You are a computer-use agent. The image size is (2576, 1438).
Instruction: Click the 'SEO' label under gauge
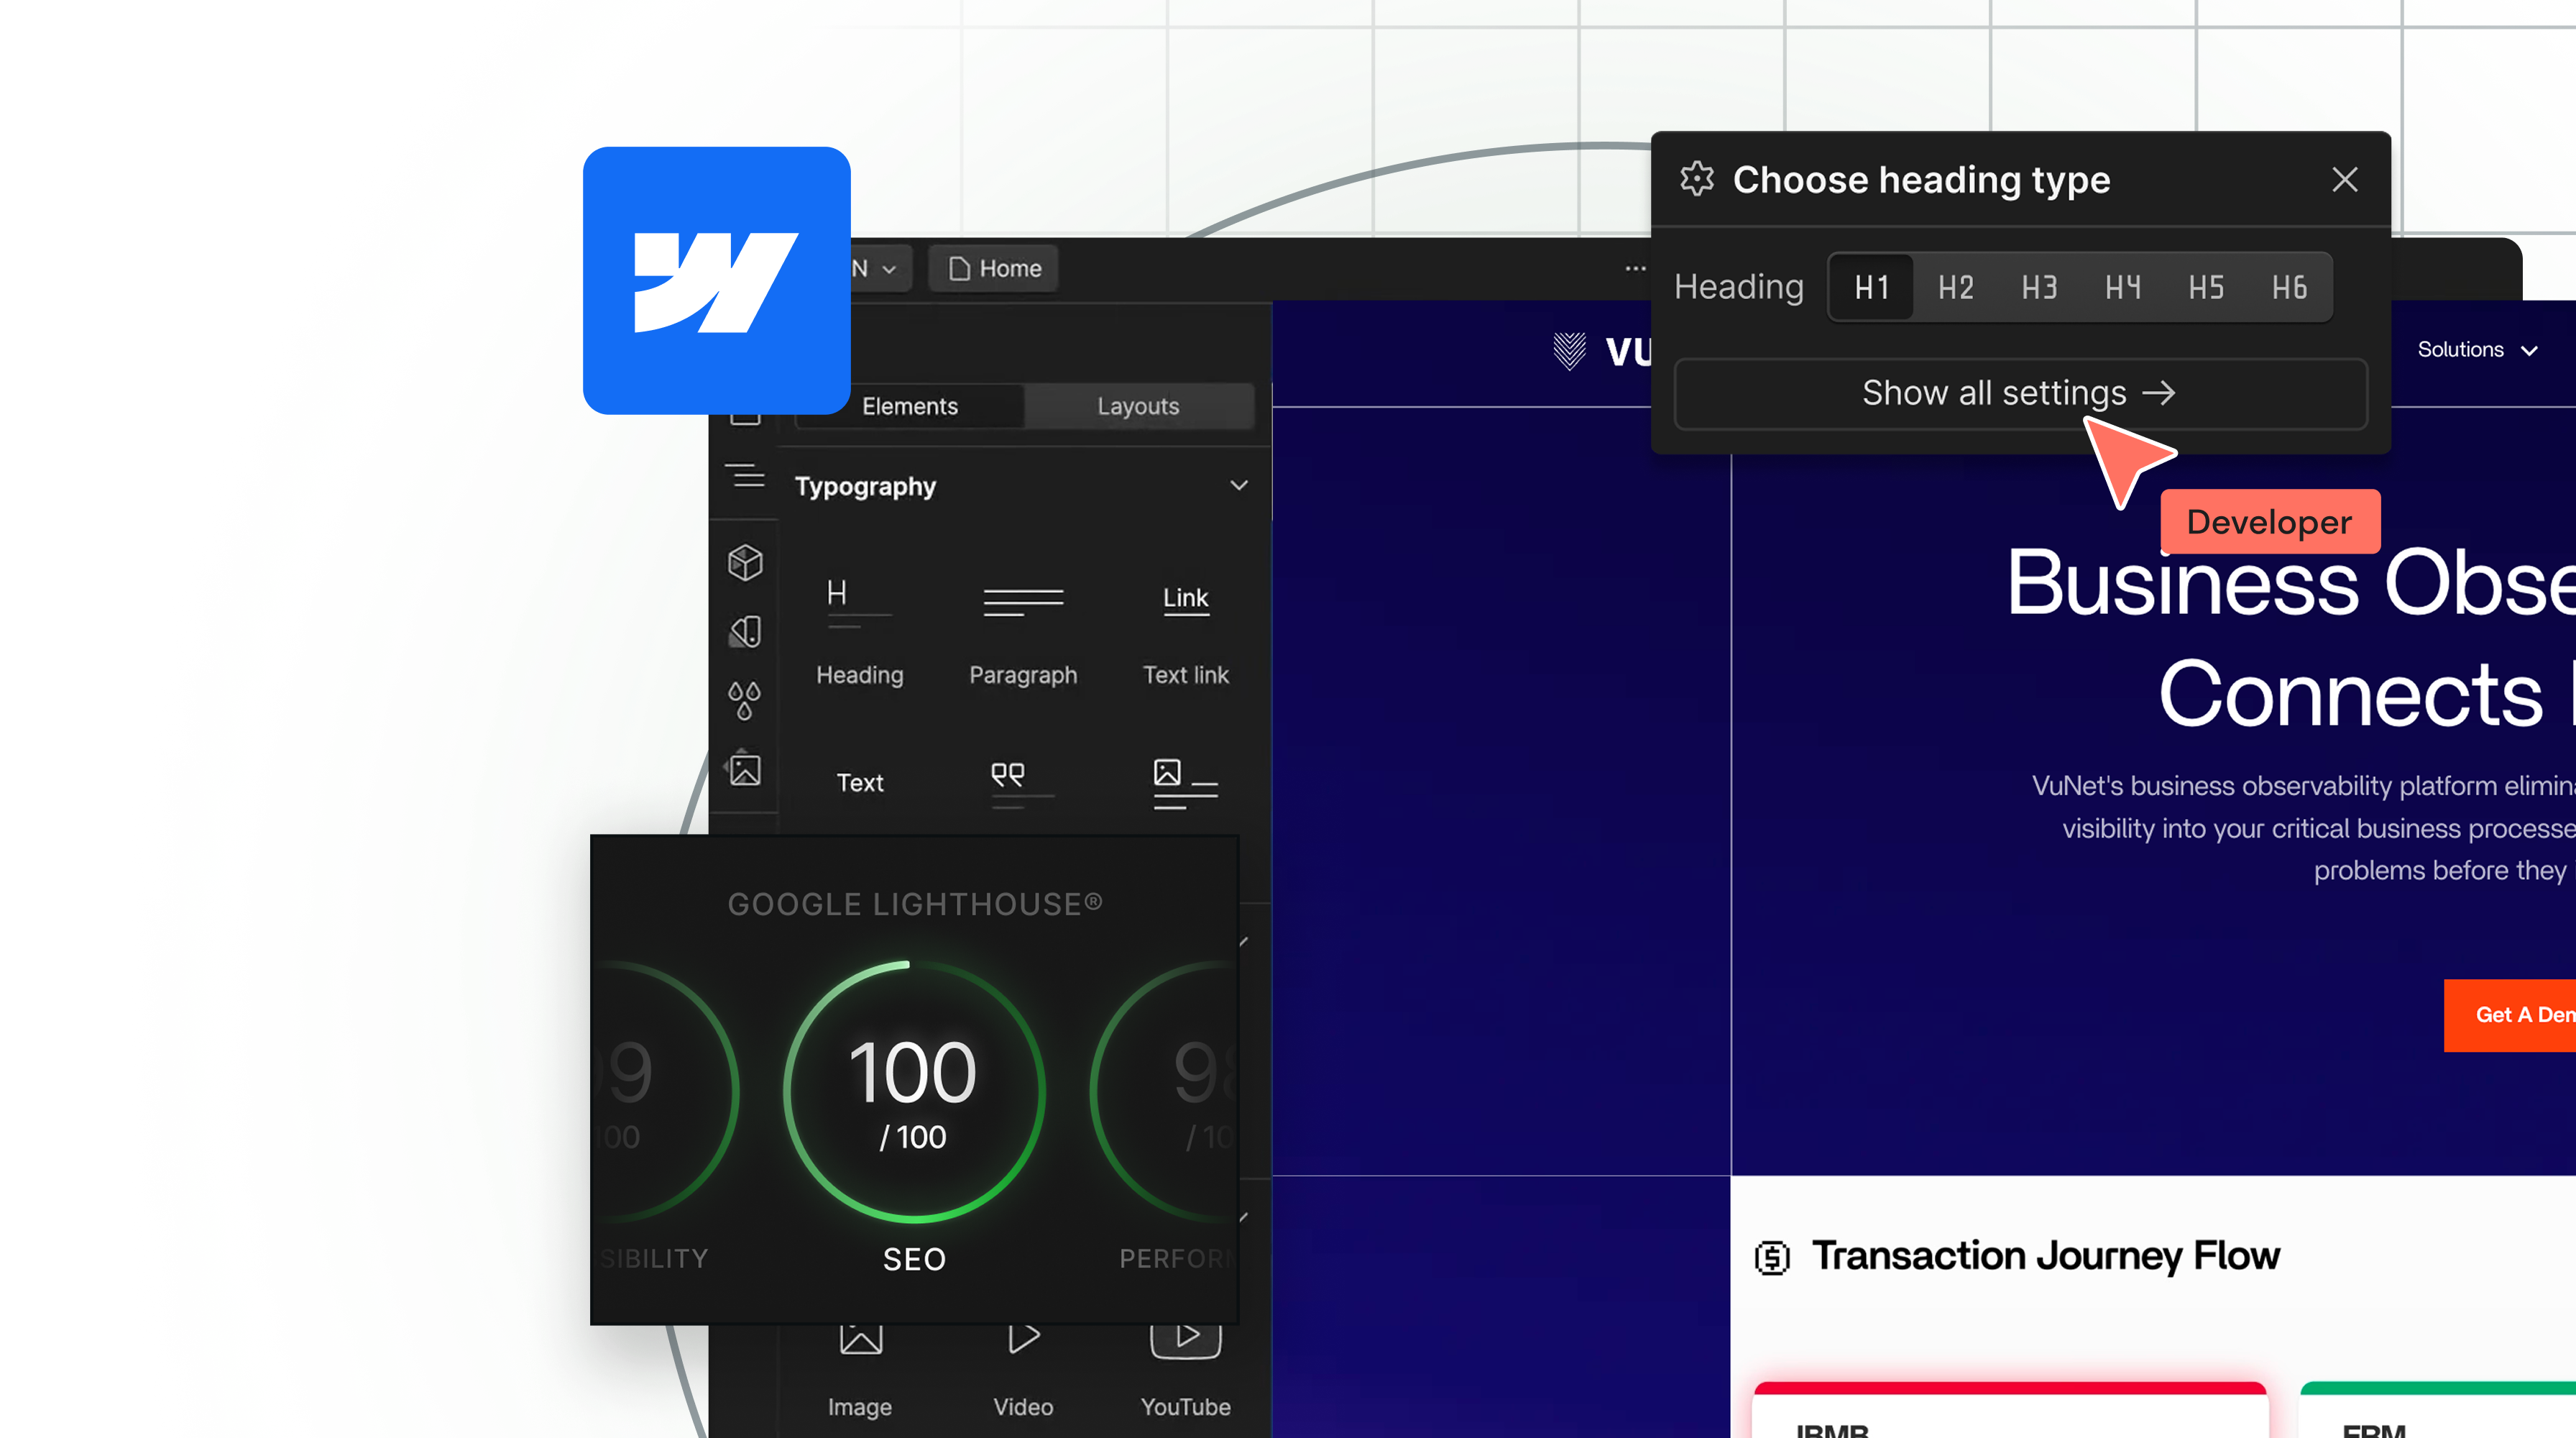point(914,1259)
